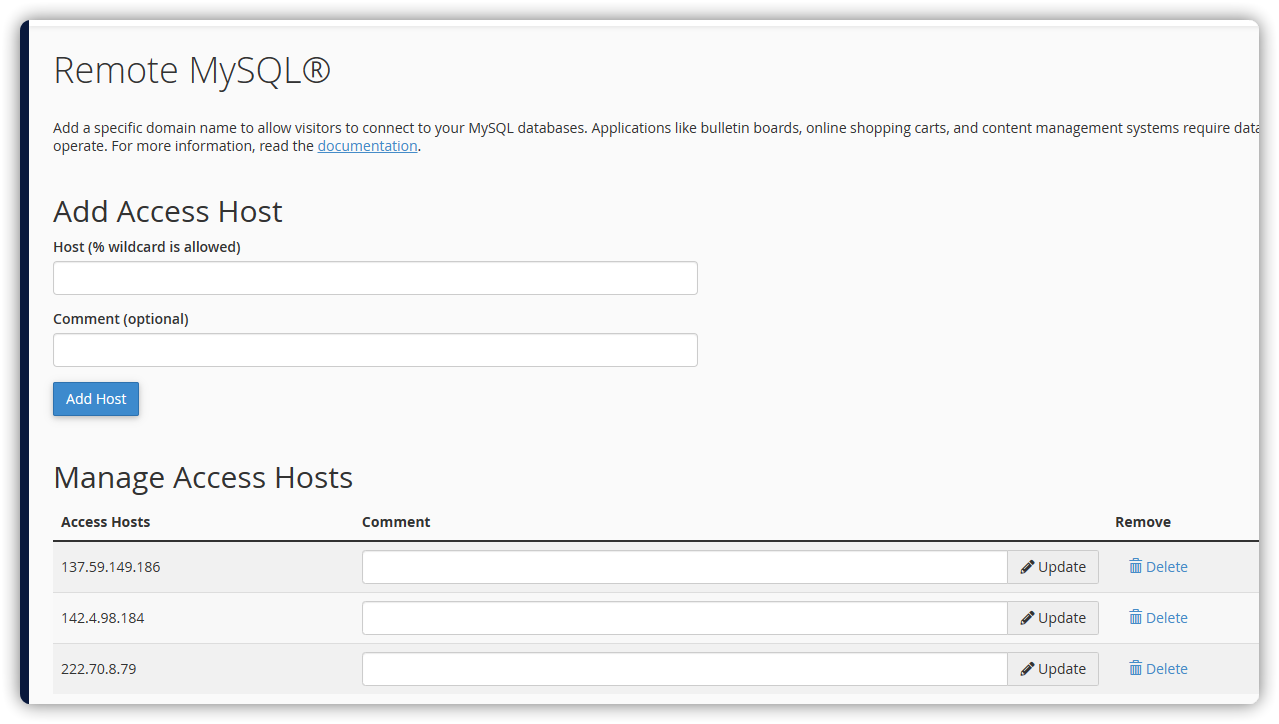This screenshot has height=724, width=1279.
Task: Delete access host 142.4.98.184
Action: [1166, 618]
